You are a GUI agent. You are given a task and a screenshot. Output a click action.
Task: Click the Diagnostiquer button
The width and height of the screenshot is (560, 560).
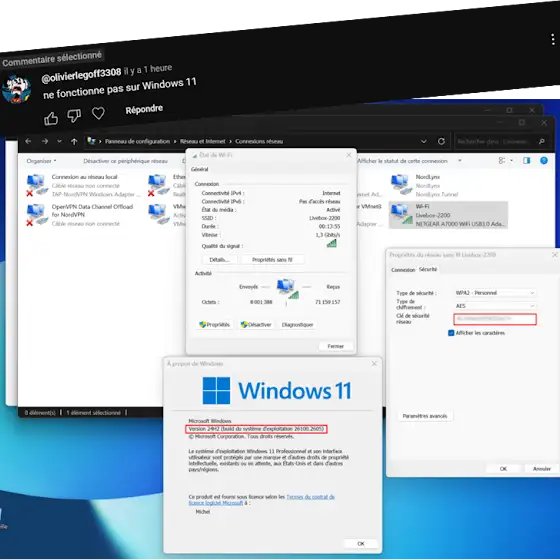297,325
